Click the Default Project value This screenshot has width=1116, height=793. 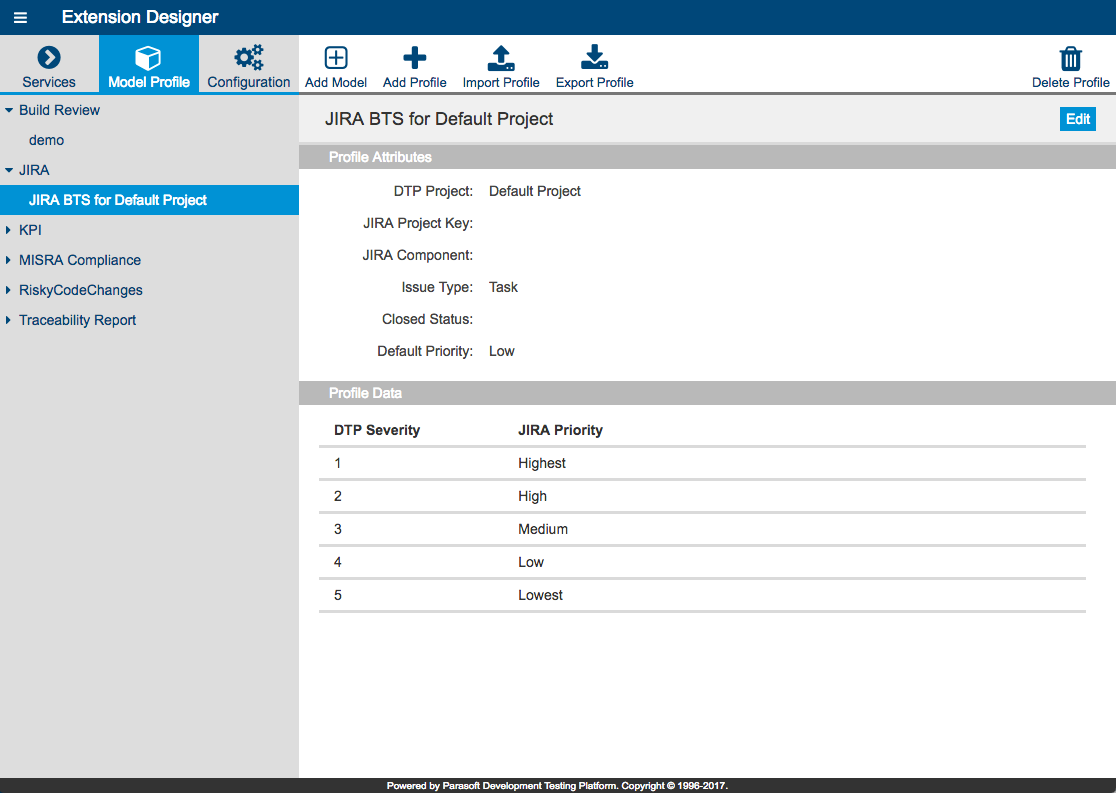coord(535,191)
